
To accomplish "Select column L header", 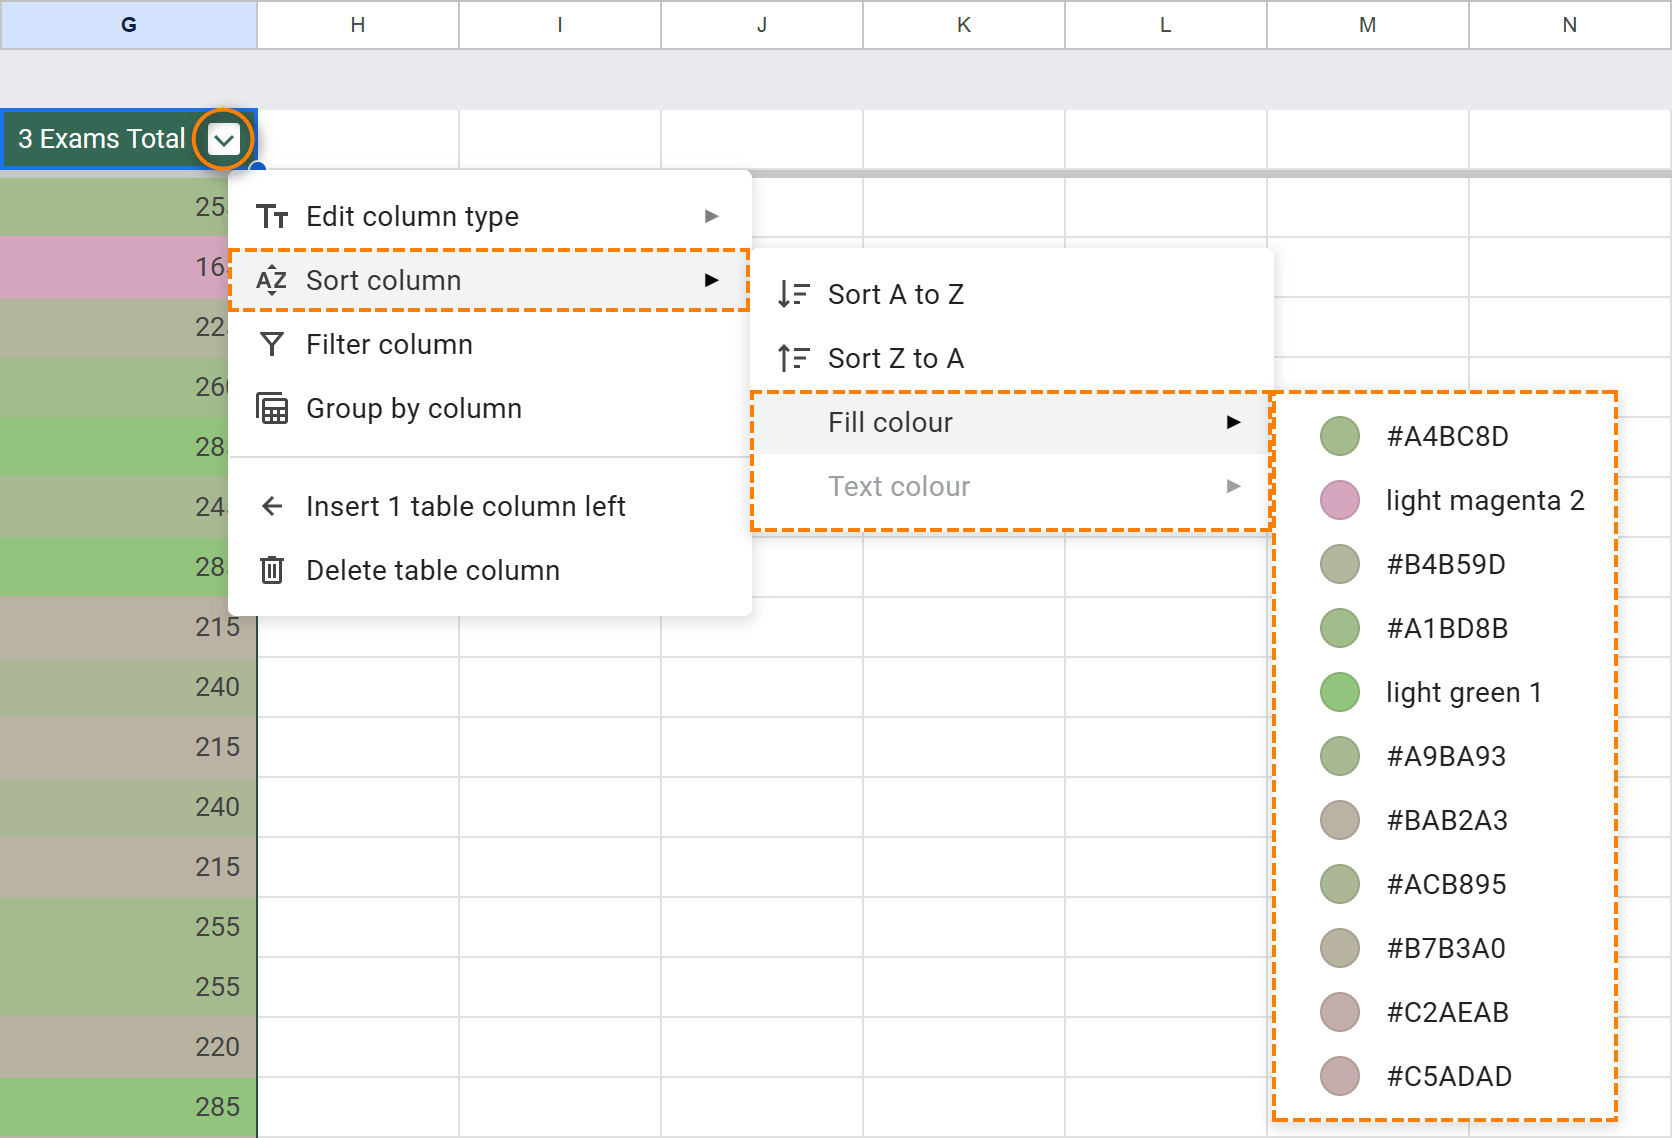I will tap(1166, 25).
